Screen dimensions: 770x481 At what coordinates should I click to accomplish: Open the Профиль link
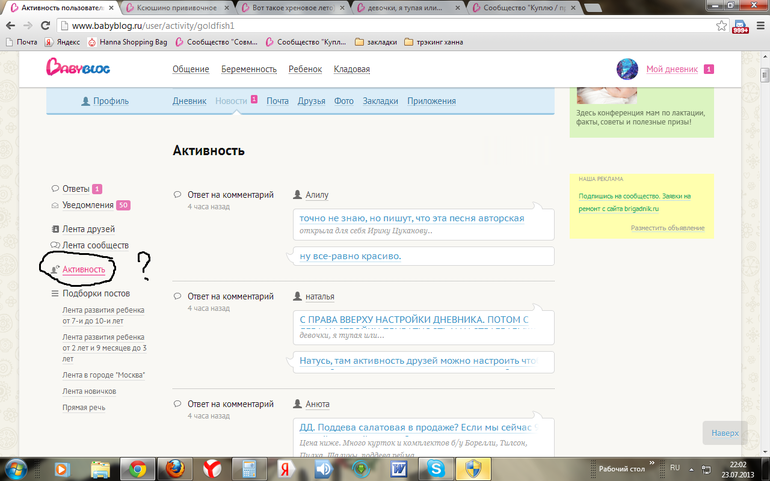pos(105,101)
